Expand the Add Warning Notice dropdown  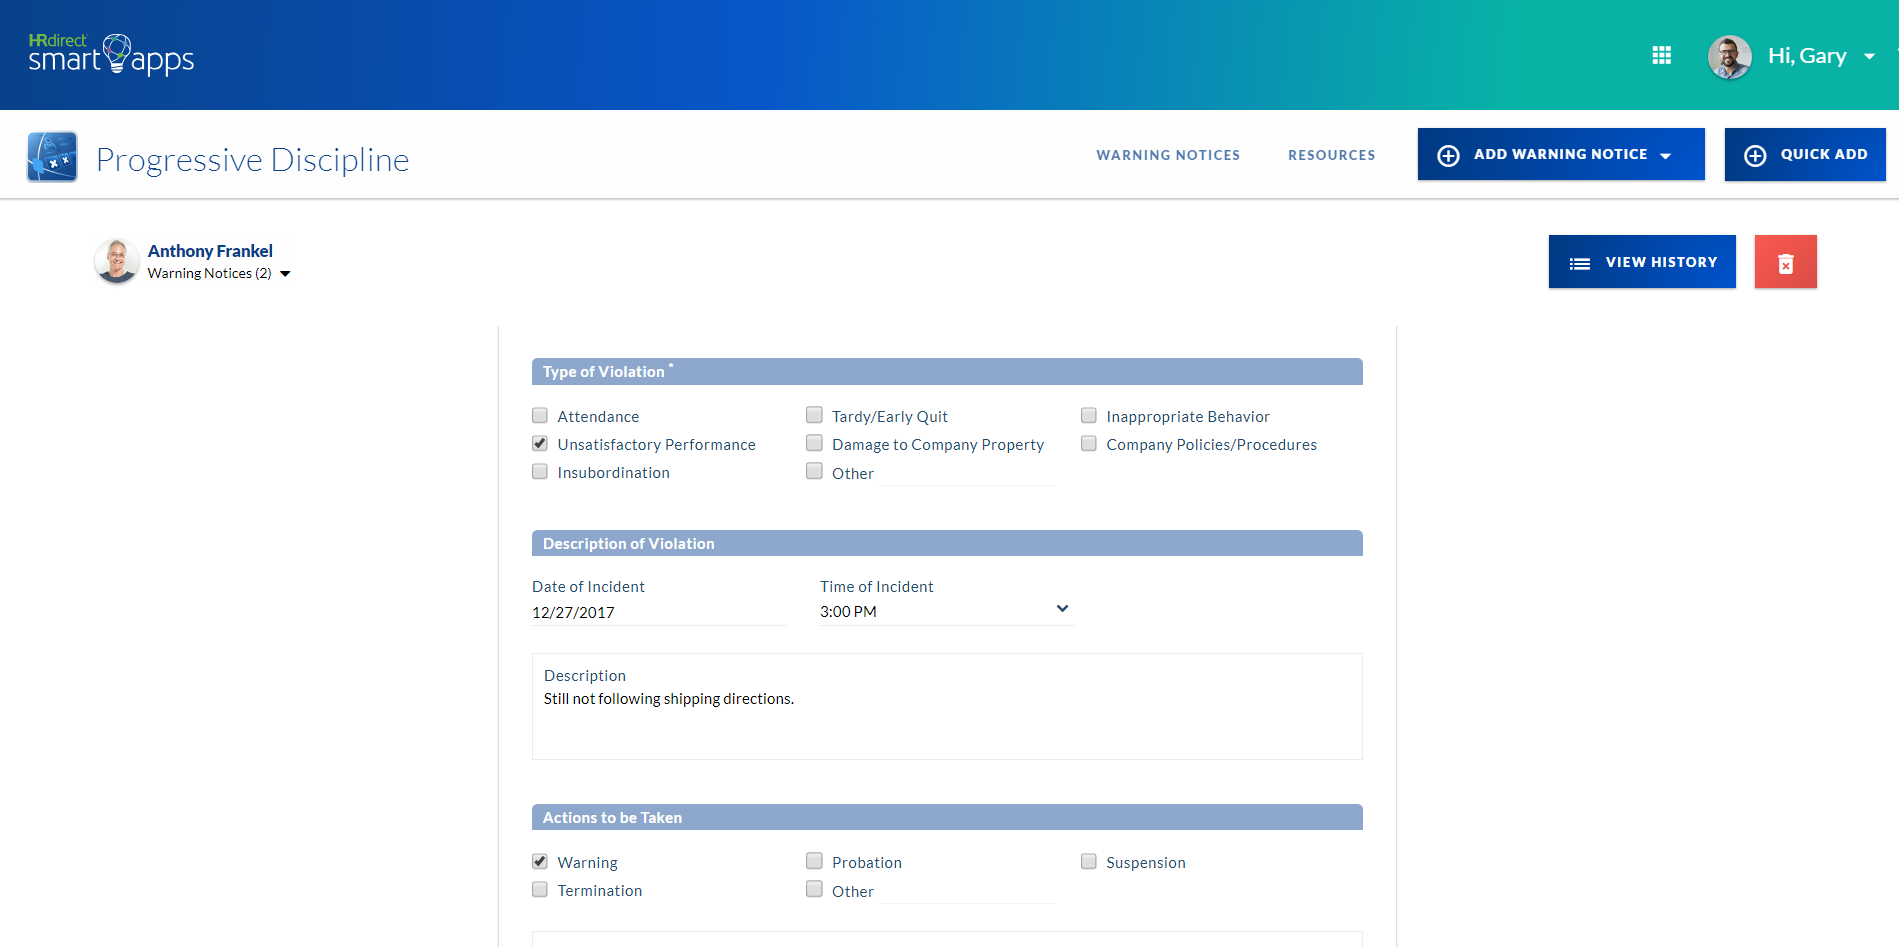[x=1560, y=155]
